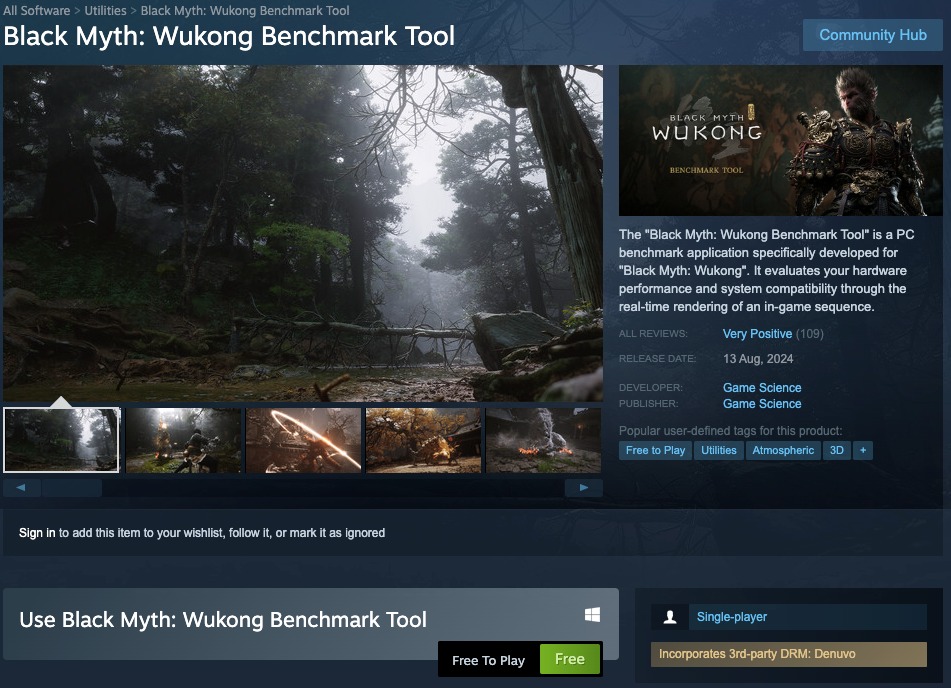This screenshot has height=688, width=951.
Task: Click Sign in link
Action: pyautogui.click(x=37, y=533)
